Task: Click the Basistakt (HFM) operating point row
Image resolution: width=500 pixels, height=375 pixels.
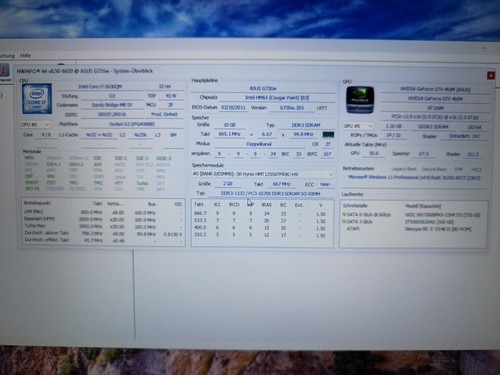Action: click(103, 219)
